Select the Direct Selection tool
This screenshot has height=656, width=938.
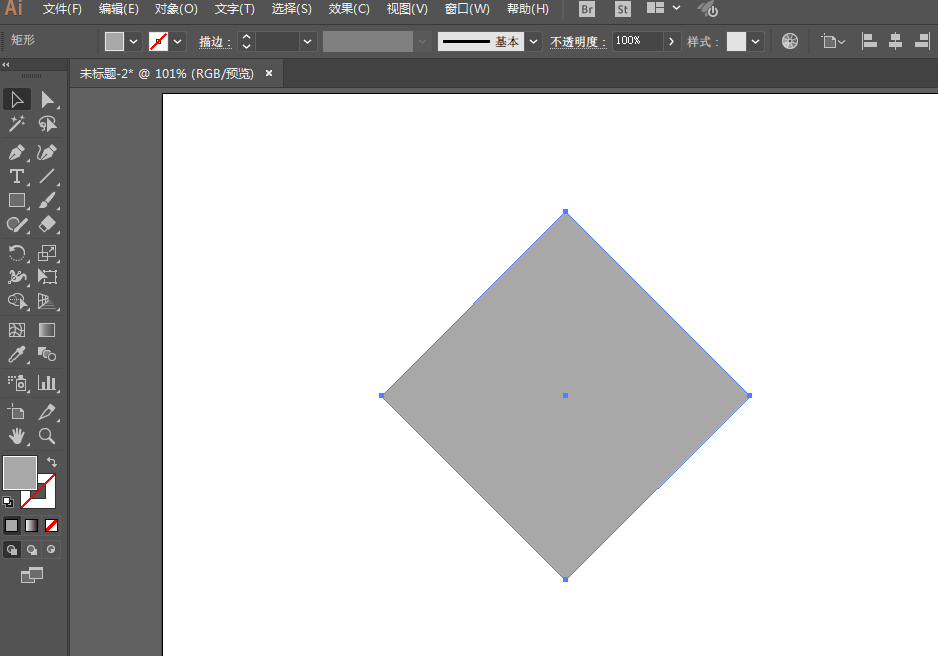47,99
